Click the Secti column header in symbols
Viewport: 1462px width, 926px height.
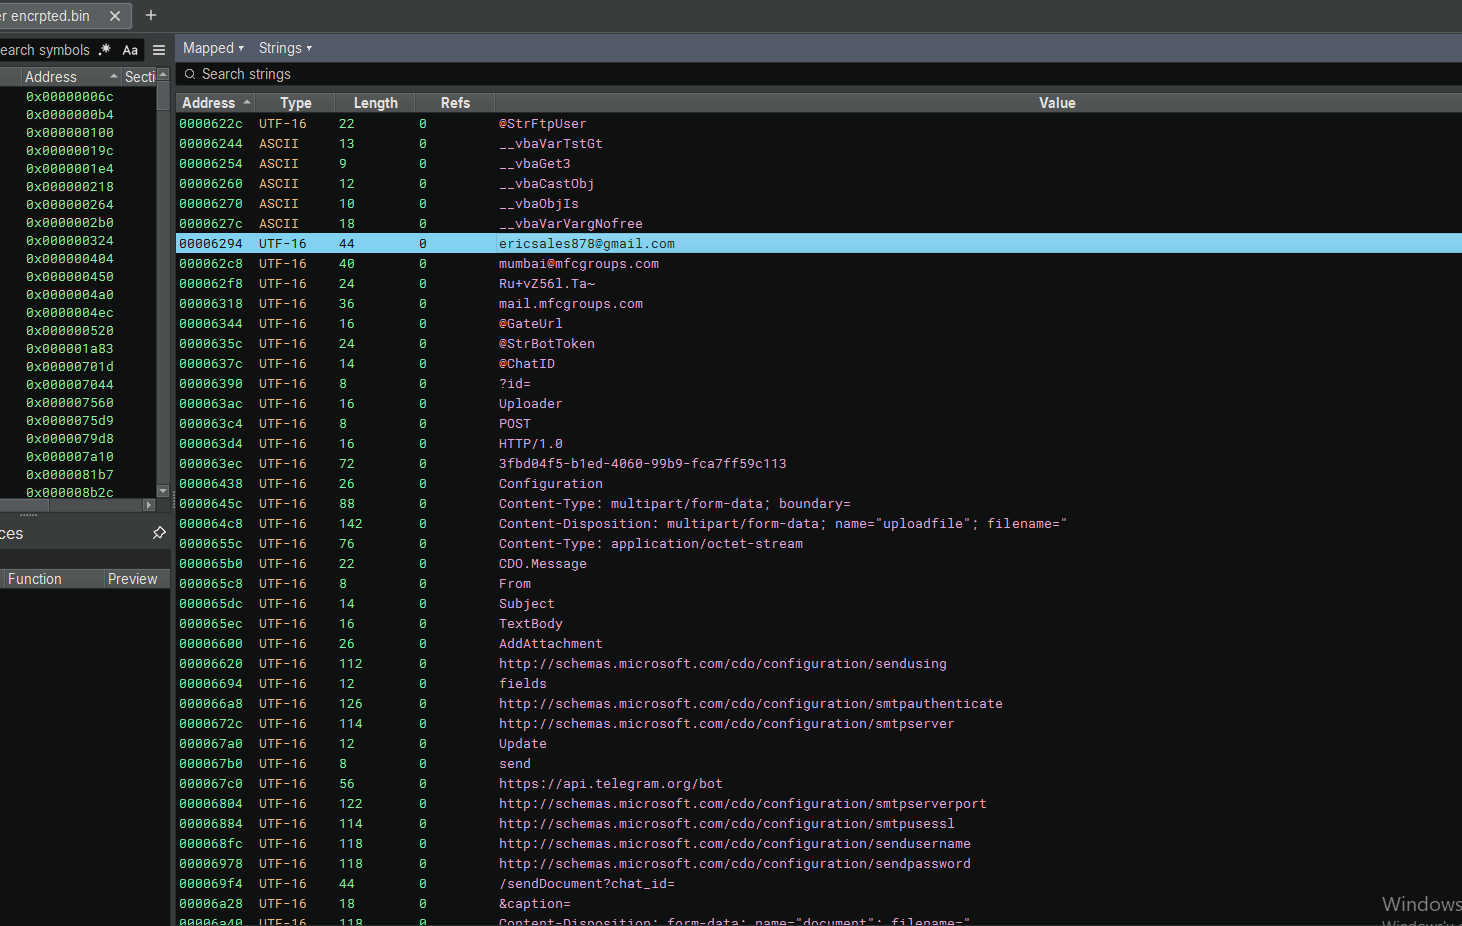pos(139,77)
